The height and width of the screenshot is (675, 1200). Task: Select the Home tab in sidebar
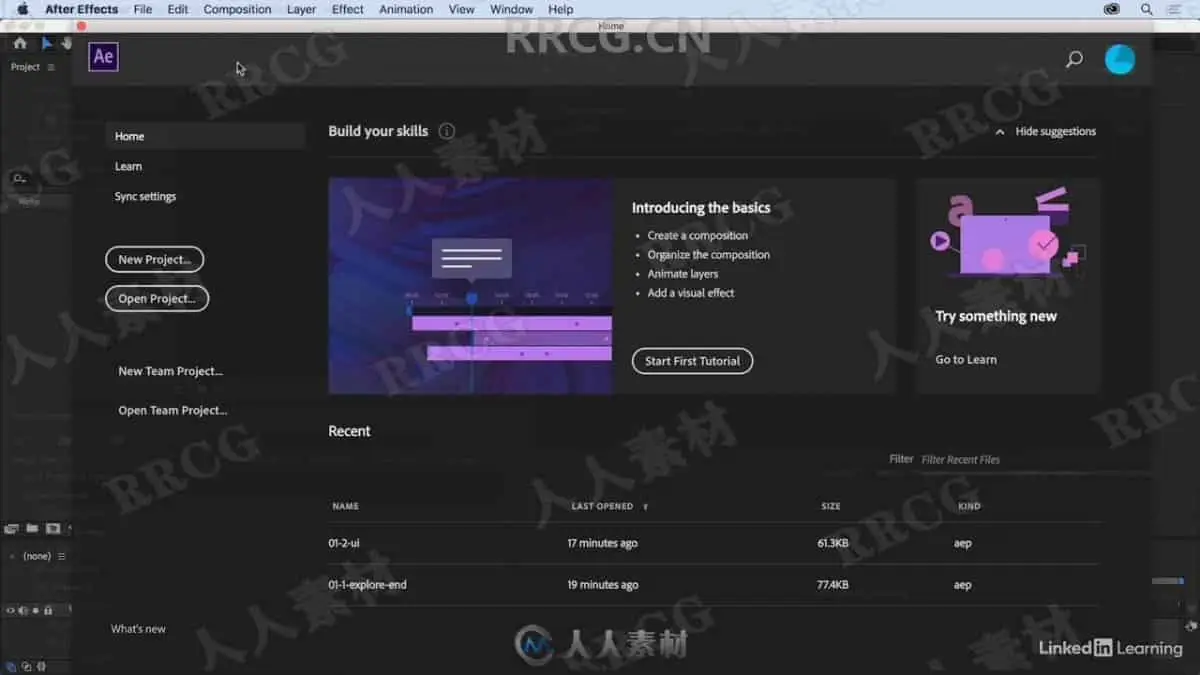[x=205, y=136]
